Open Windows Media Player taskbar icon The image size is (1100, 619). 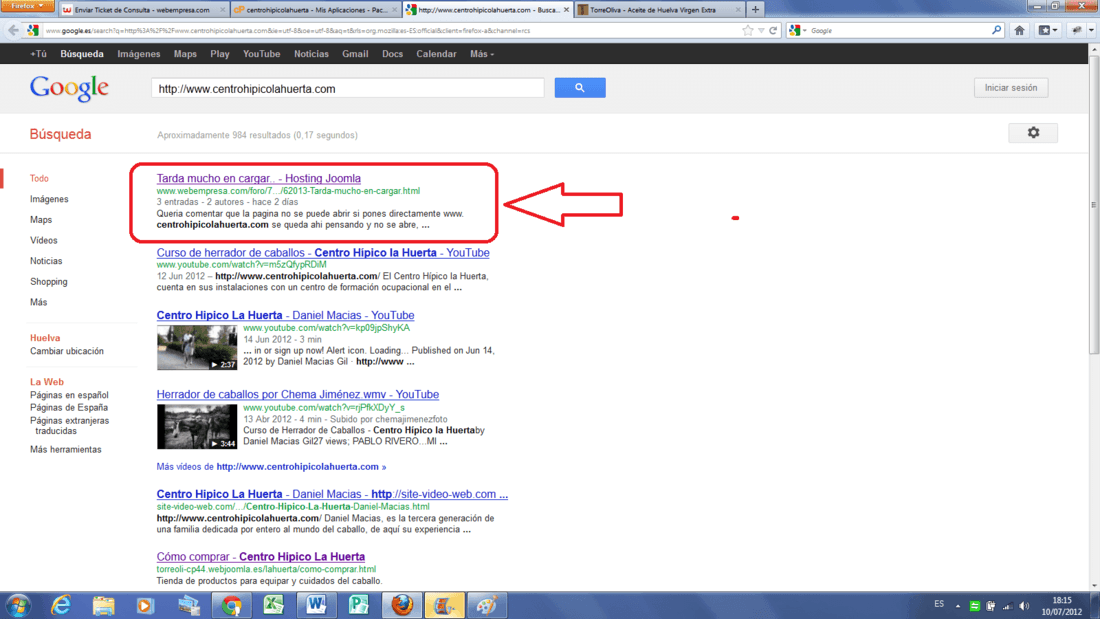[x=145, y=605]
